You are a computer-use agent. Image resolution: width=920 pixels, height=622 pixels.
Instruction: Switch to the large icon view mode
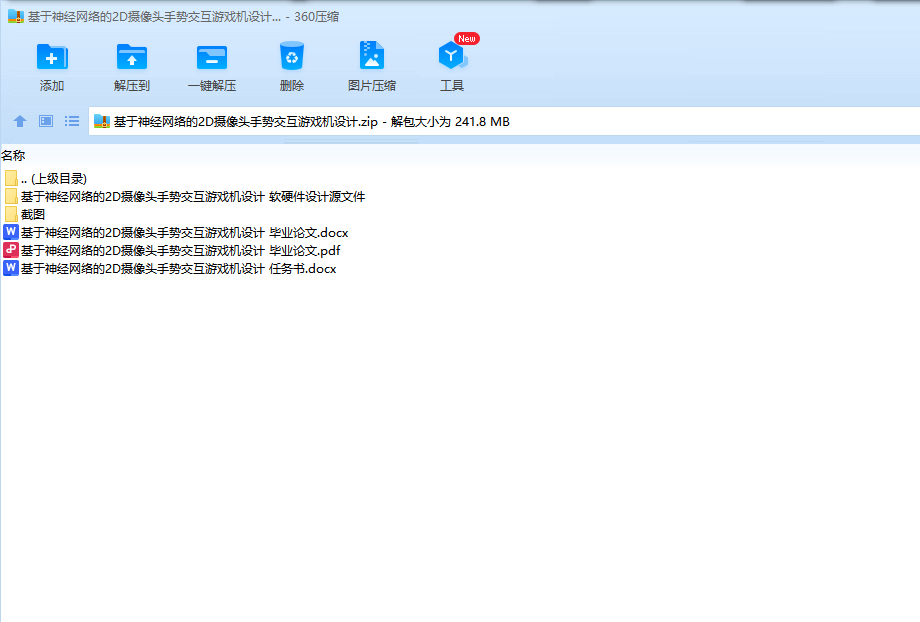46,121
